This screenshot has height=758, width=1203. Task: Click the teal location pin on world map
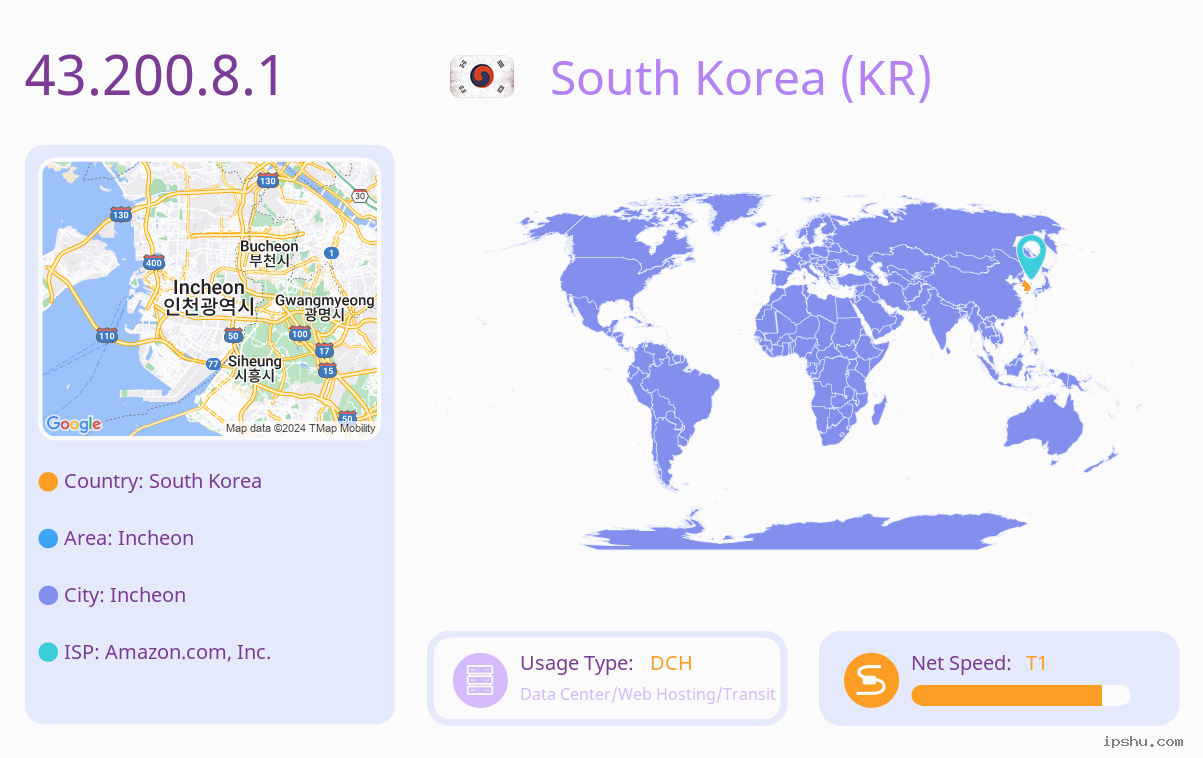[x=1031, y=257]
